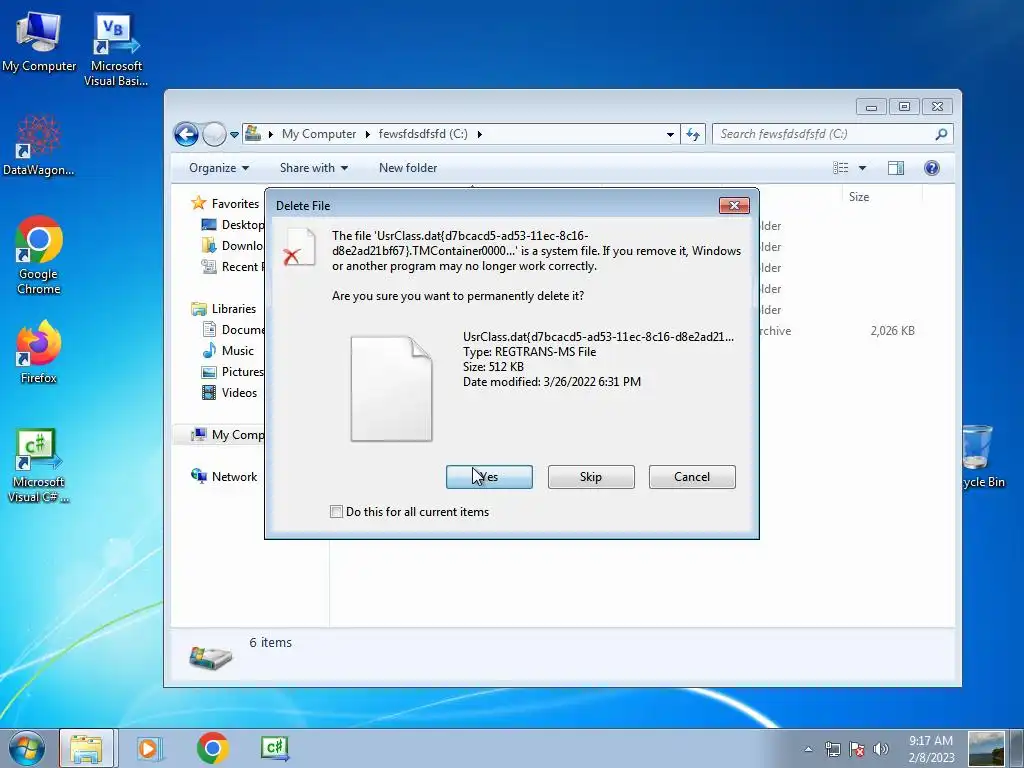Image resolution: width=1024 pixels, height=768 pixels.
Task: Open Microsoft Visual Basic desktop shortcut
Action: 116,50
